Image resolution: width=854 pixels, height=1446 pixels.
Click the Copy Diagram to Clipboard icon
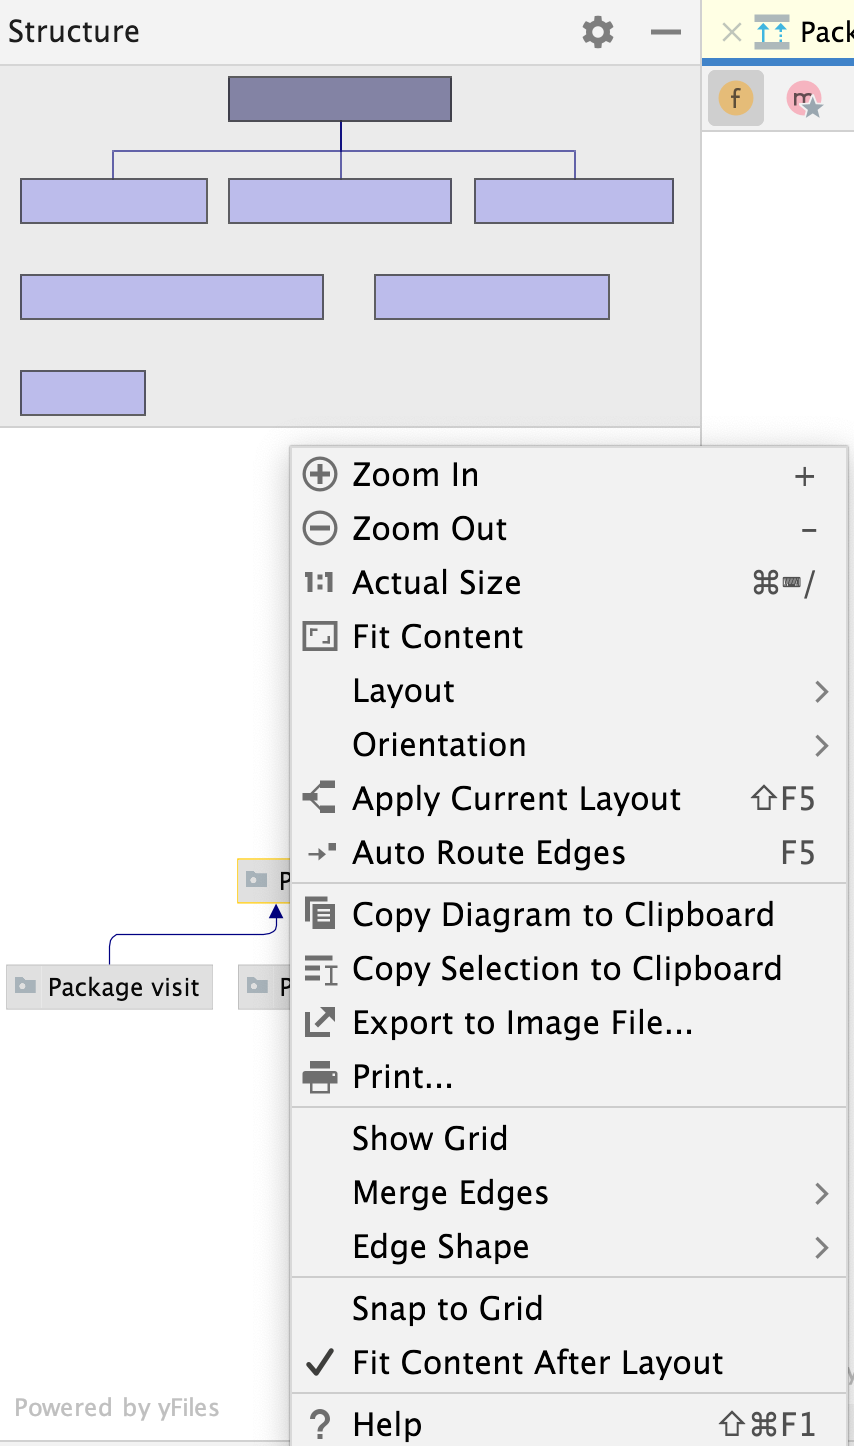point(320,915)
